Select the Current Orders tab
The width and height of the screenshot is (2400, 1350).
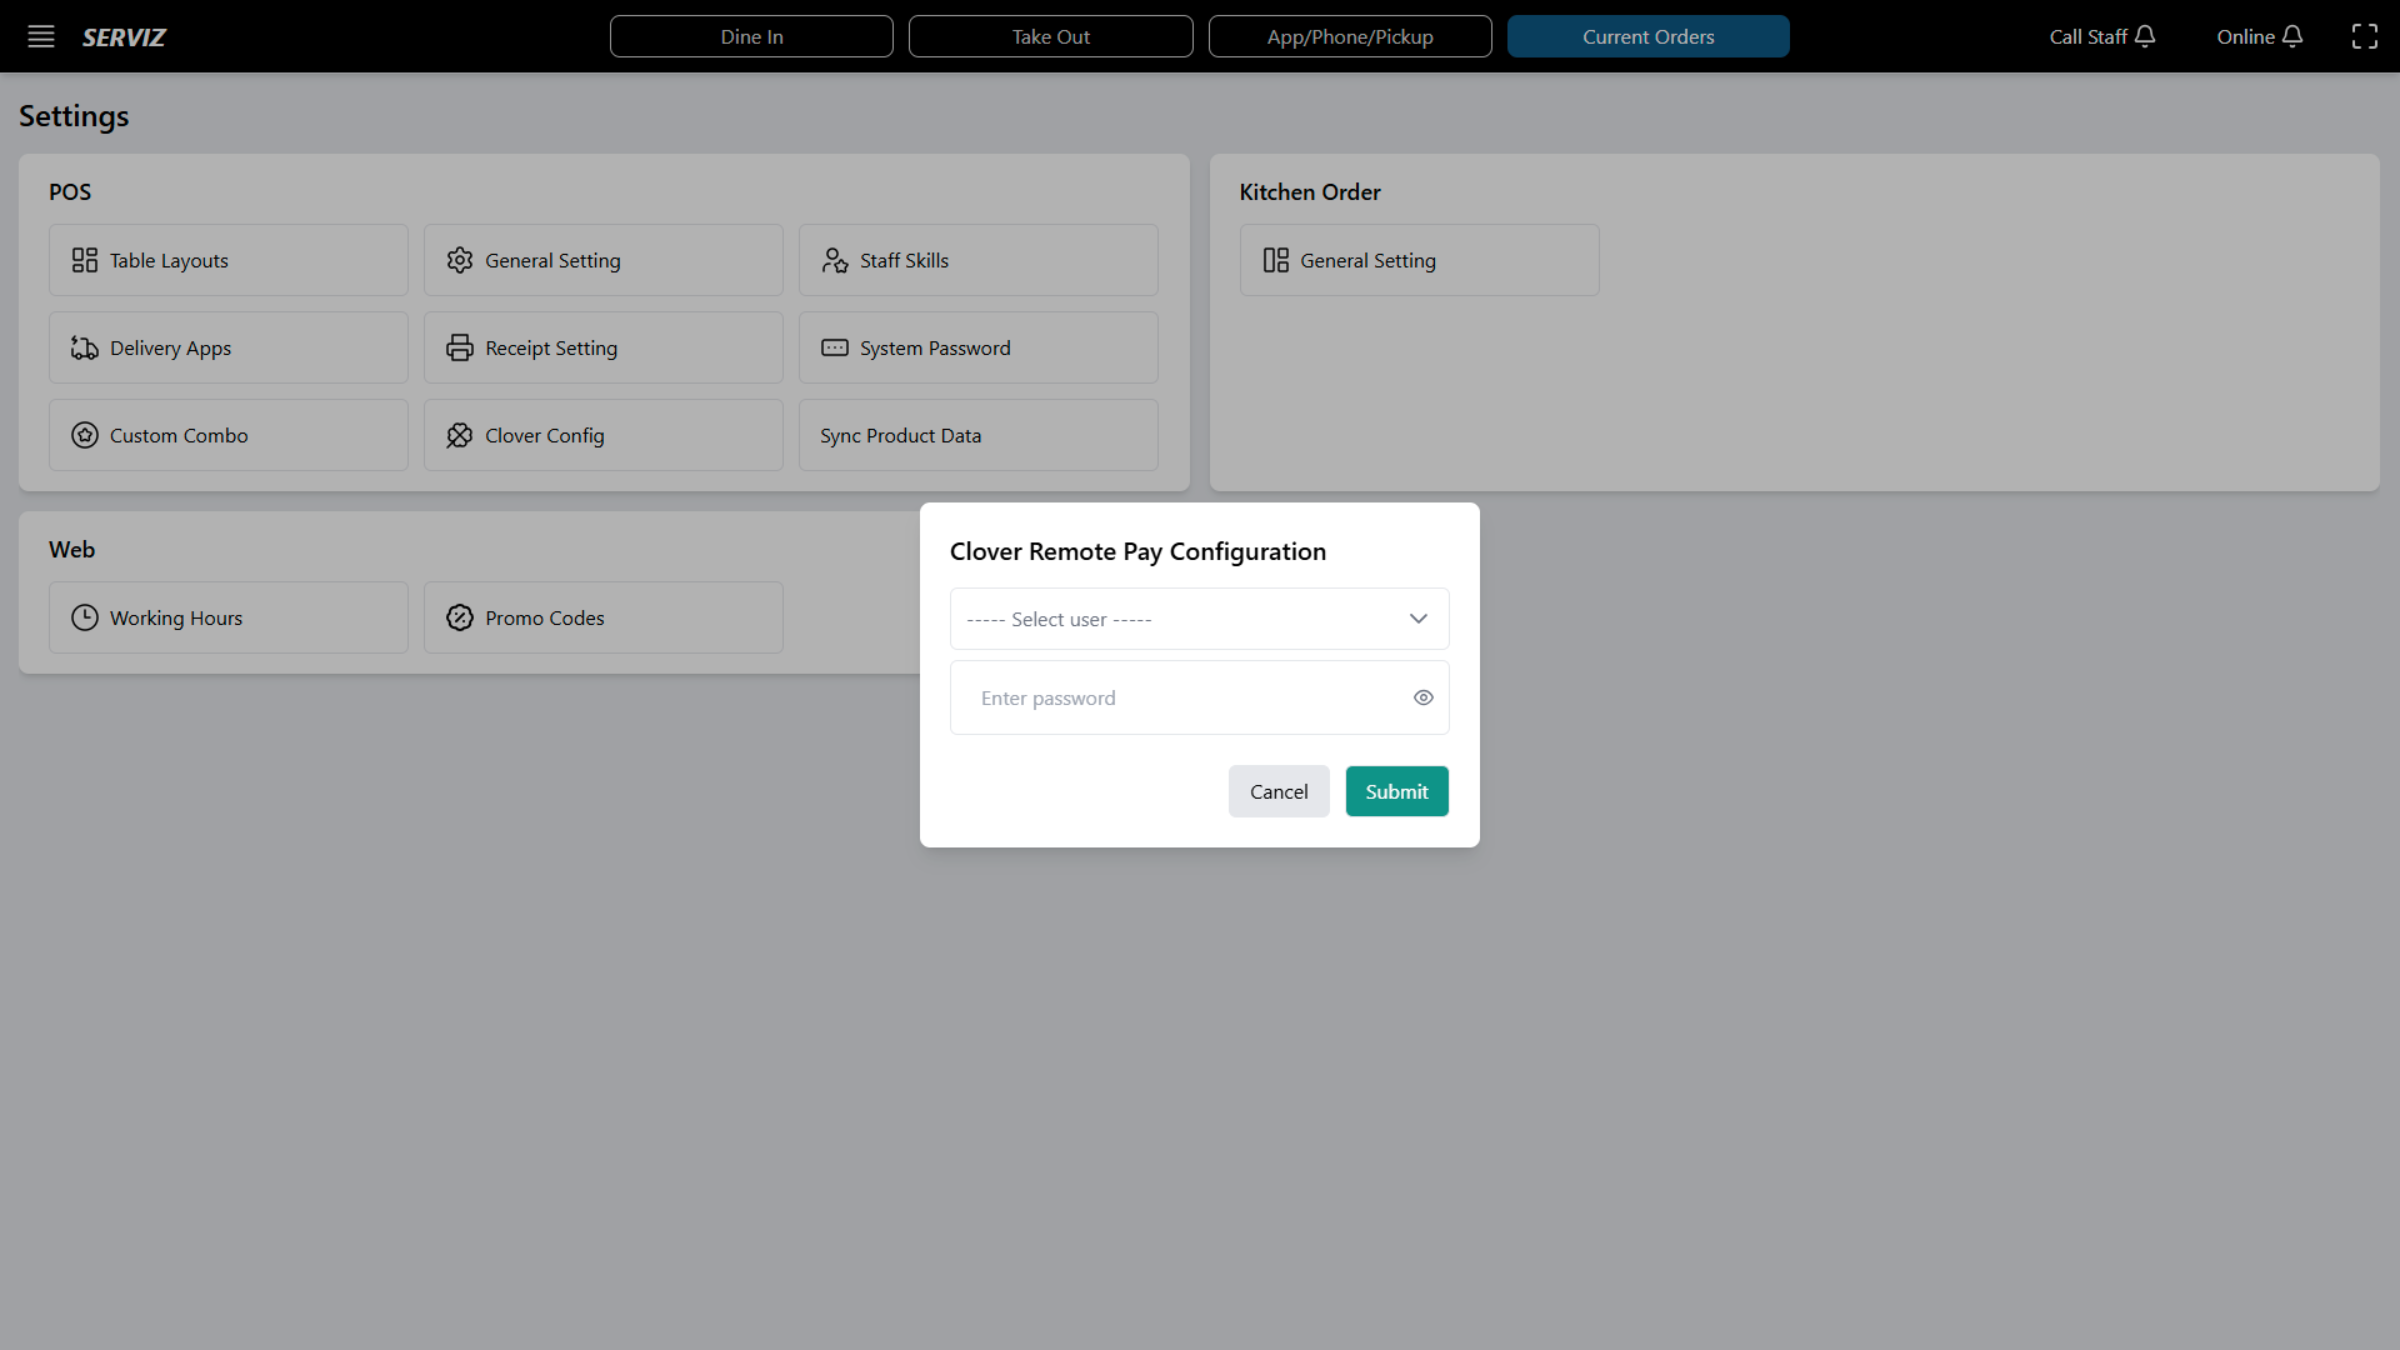1648,36
